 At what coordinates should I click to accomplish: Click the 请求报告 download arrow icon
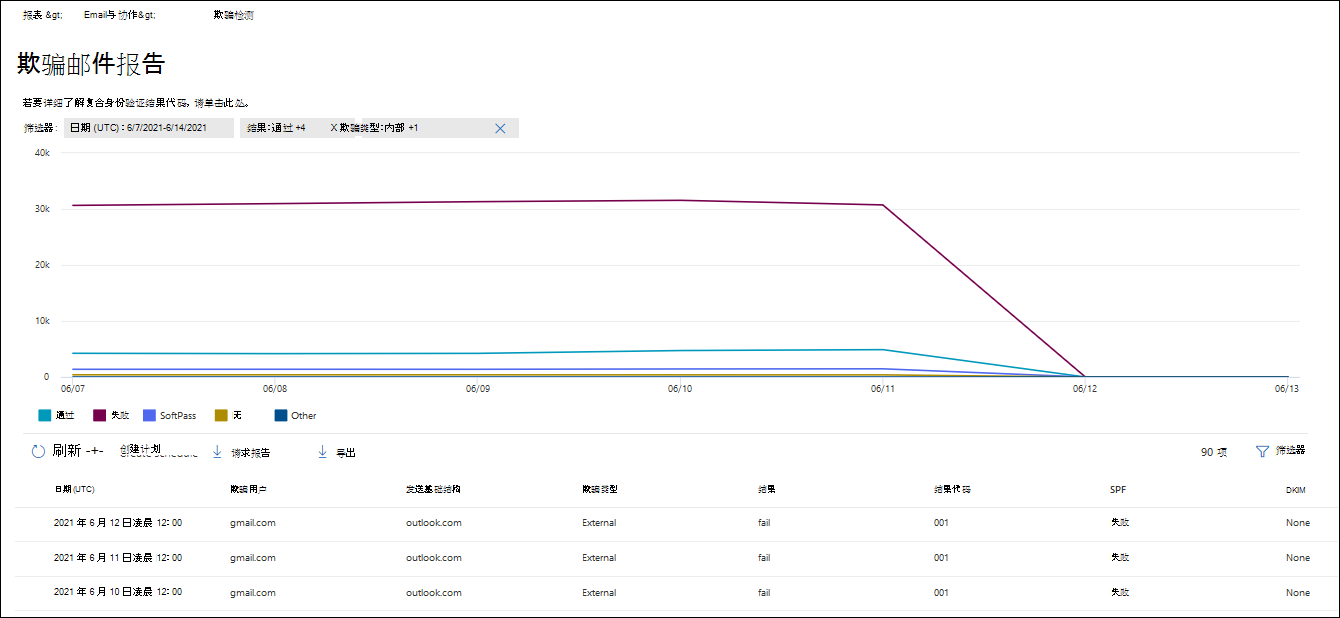[217, 452]
